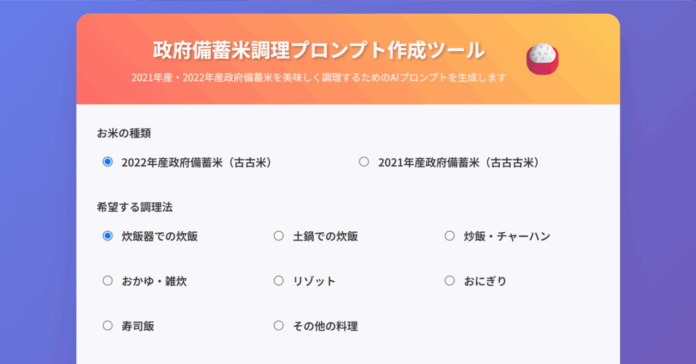Pick the 土鍋での炊飯 radio circle
The width and height of the screenshot is (696, 364).
pos(279,236)
